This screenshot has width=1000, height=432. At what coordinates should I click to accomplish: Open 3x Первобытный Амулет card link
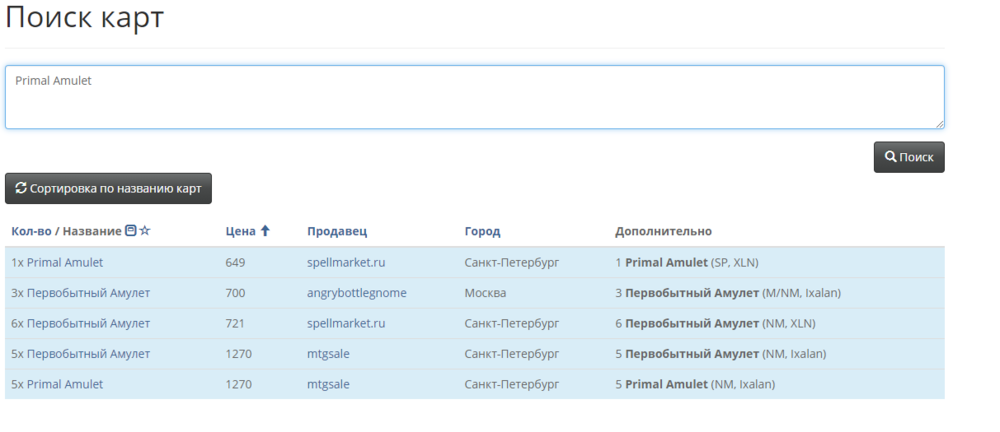[80, 293]
